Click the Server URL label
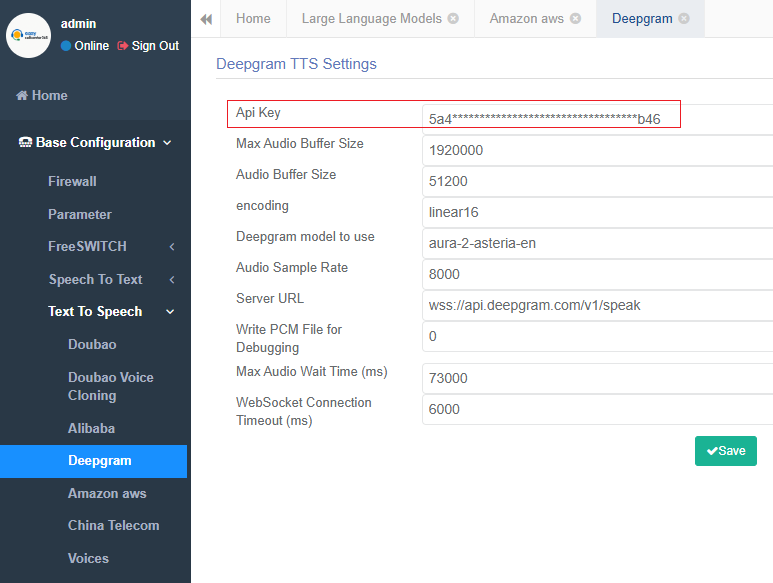Image resolution: width=773 pixels, height=583 pixels. pyautogui.click(x=270, y=299)
